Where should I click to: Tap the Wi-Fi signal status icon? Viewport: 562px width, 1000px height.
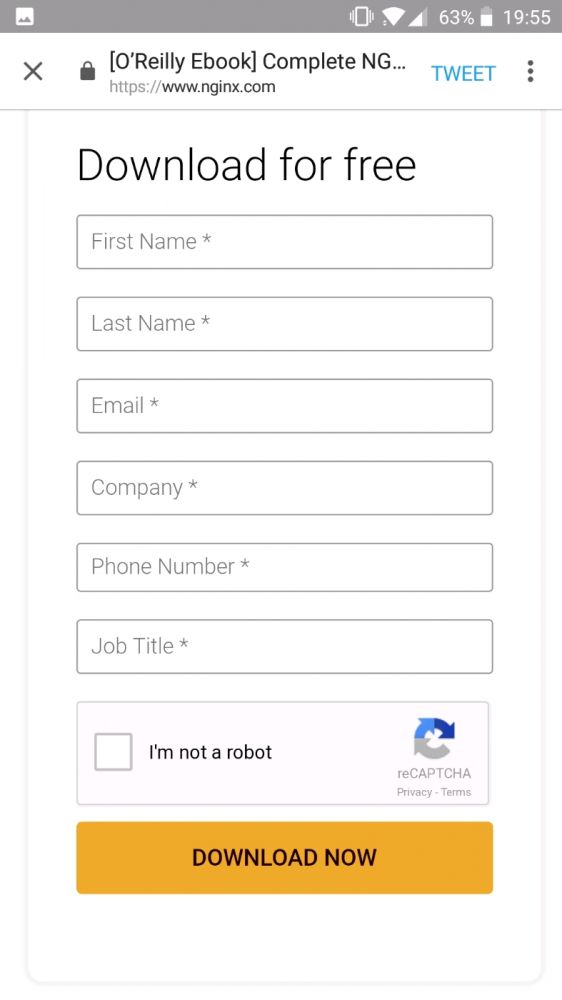(392, 18)
